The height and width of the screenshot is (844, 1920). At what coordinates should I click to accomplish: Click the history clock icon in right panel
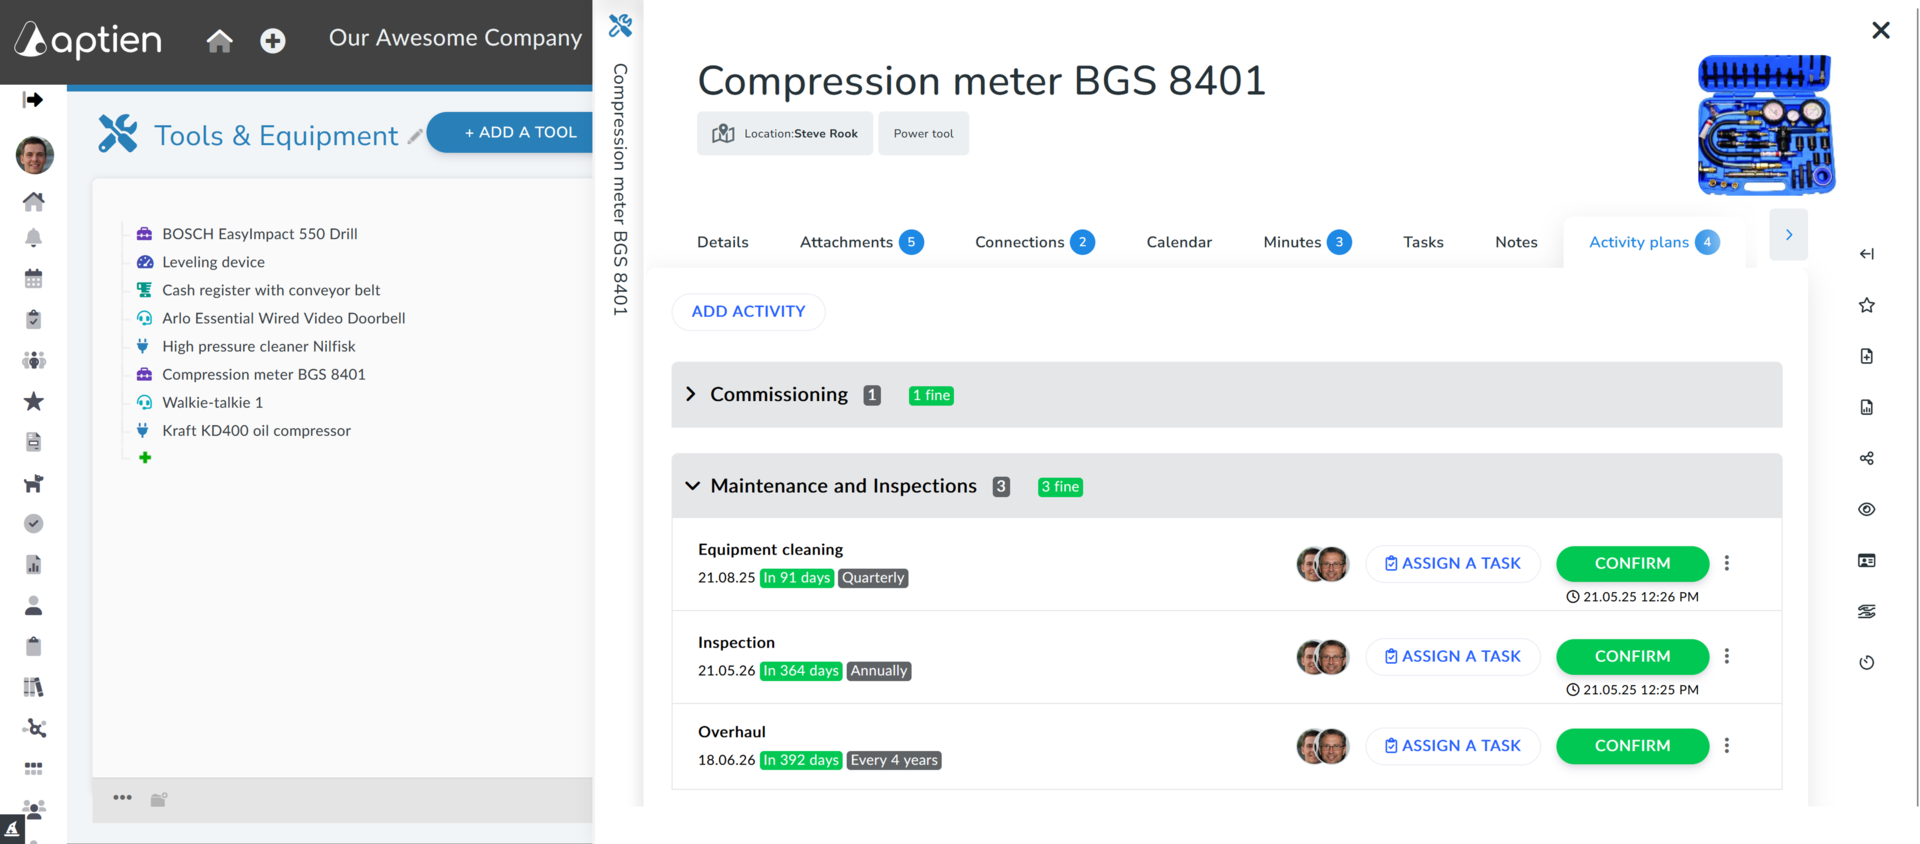(1866, 662)
